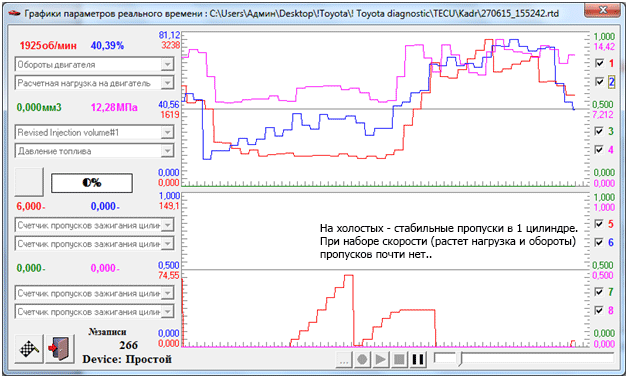Click the record number 266
This screenshot has height=378, width=628.
coord(128,345)
